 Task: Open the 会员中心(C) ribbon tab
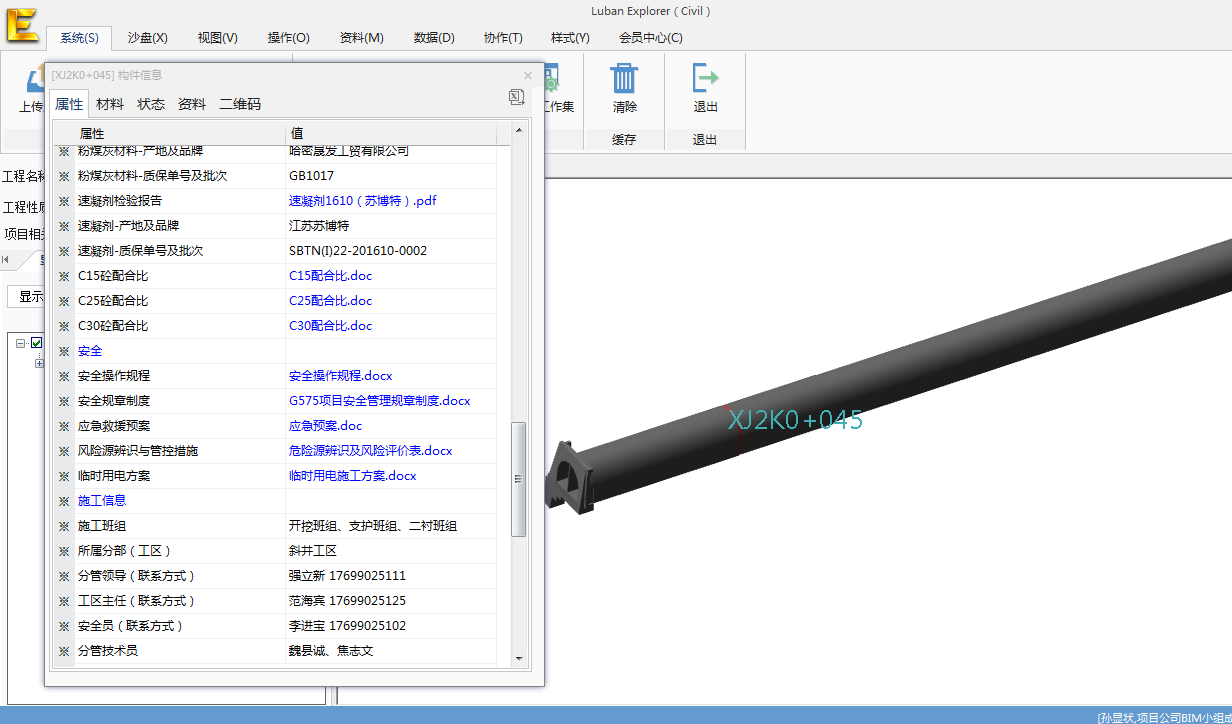pyautogui.click(x=651, y=38)
